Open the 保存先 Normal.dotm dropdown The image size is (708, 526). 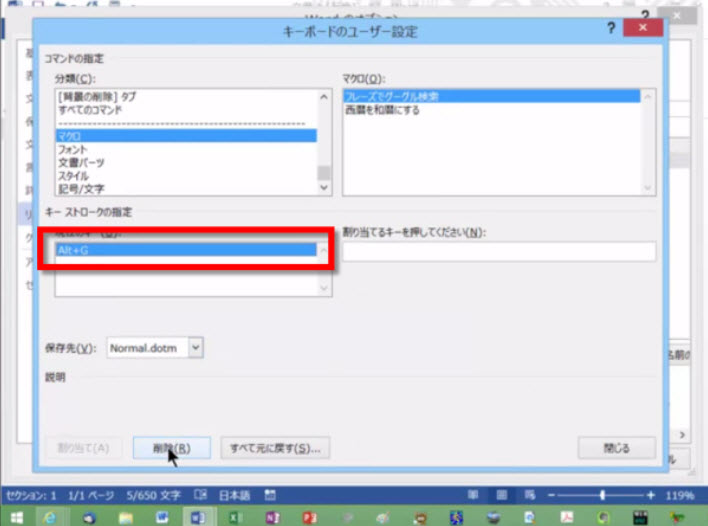pyautogui.click(x=195, y=347)
